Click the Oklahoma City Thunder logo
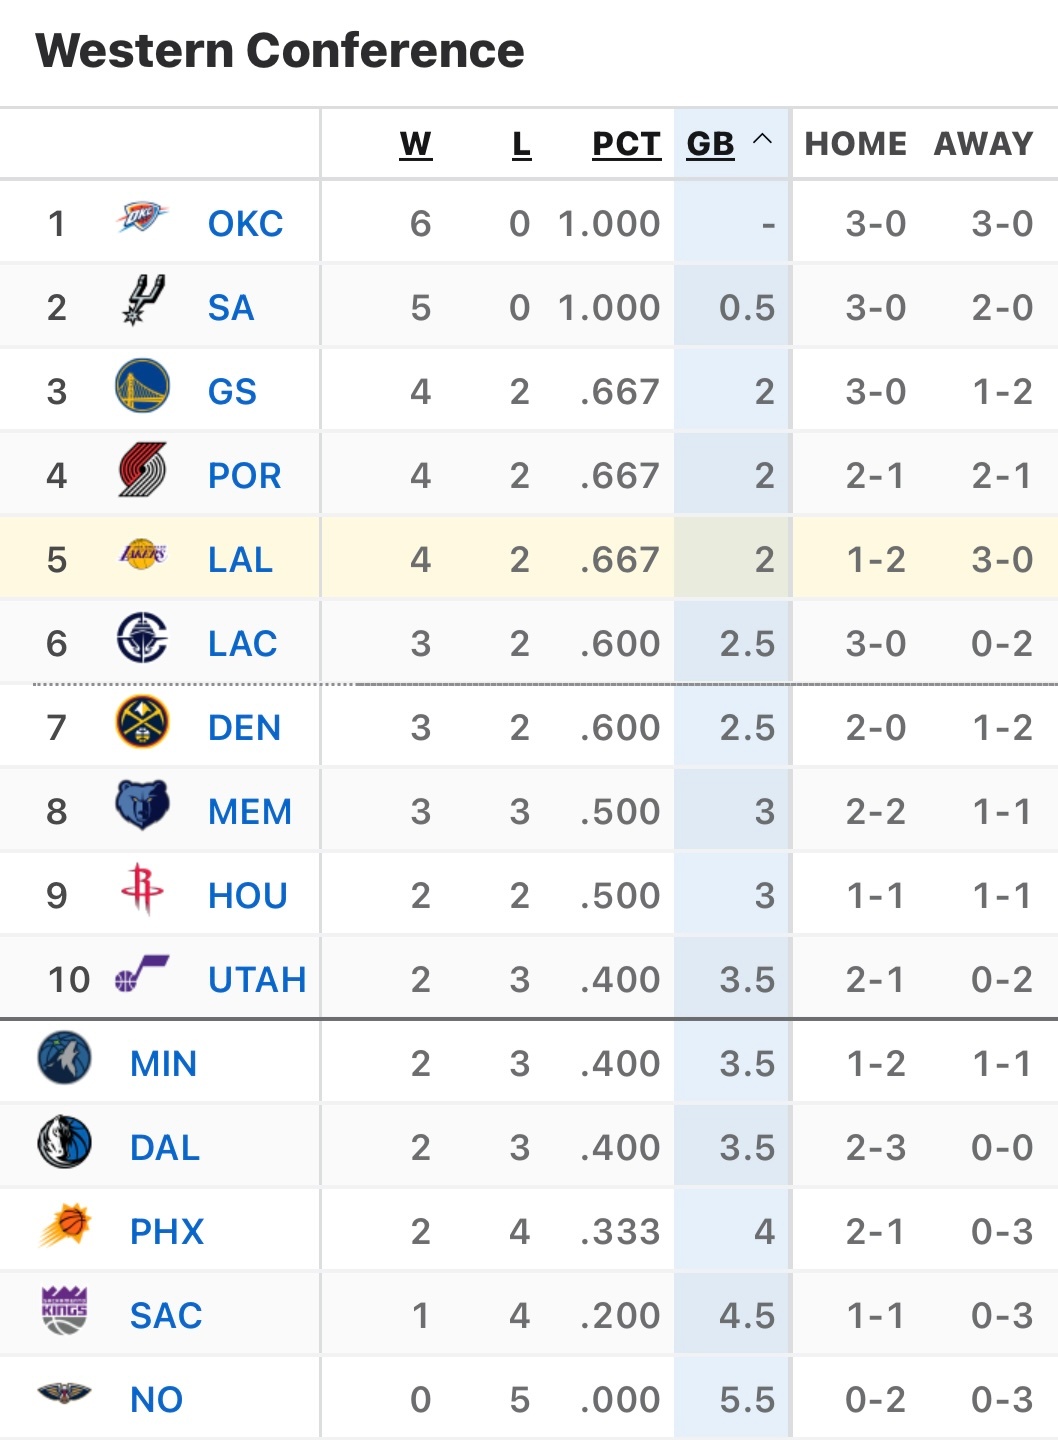 (142, 218)
